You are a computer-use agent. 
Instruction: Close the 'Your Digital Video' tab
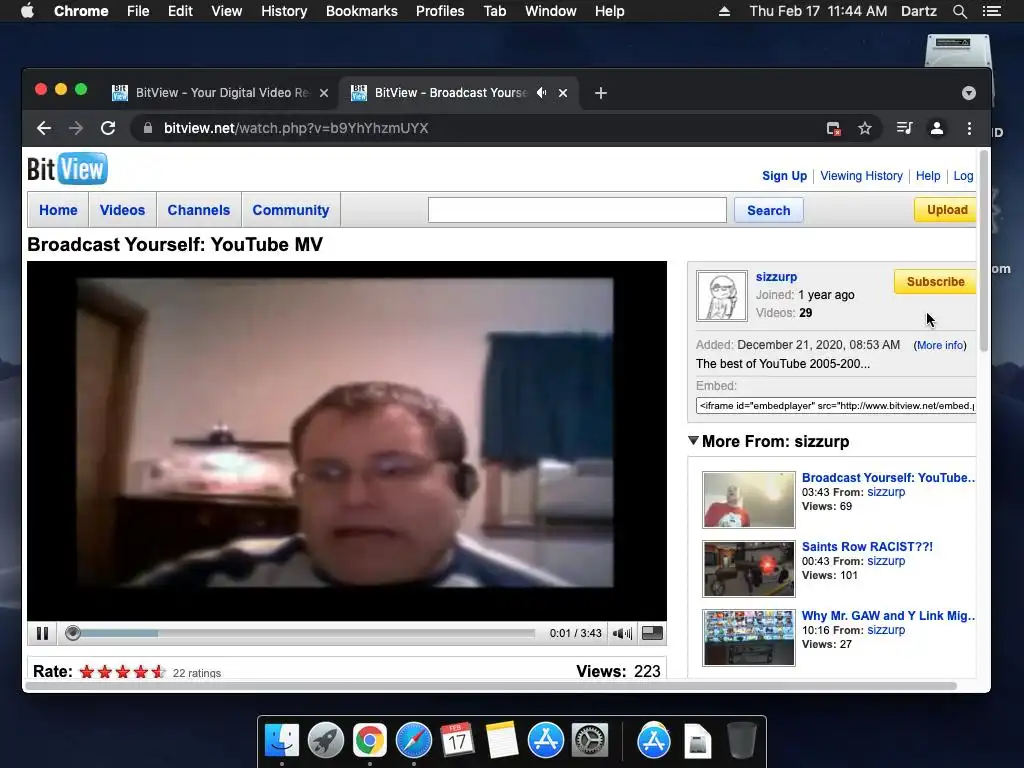(323, 93)
